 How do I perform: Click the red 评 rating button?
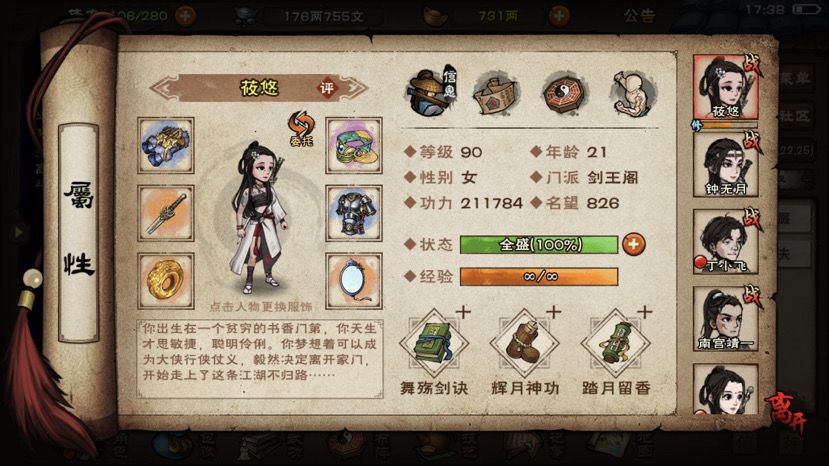pos(327,88)
